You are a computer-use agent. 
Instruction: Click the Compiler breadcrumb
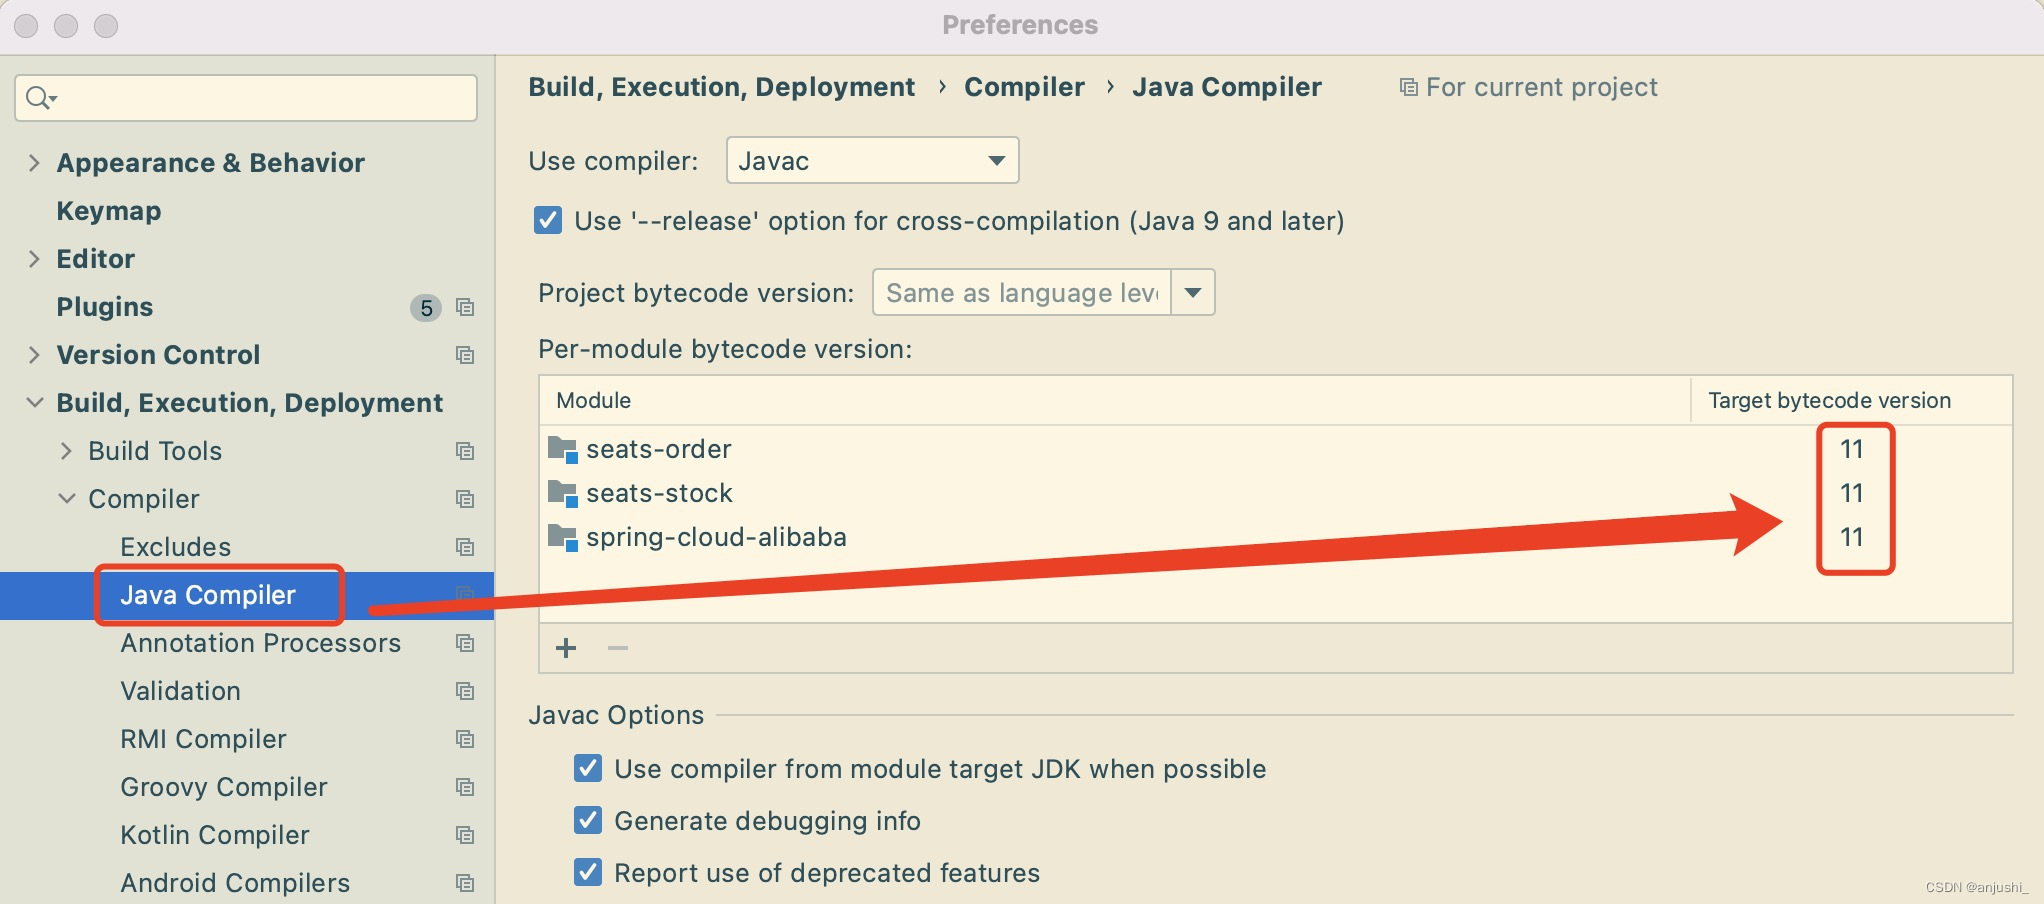[1024, 88]
